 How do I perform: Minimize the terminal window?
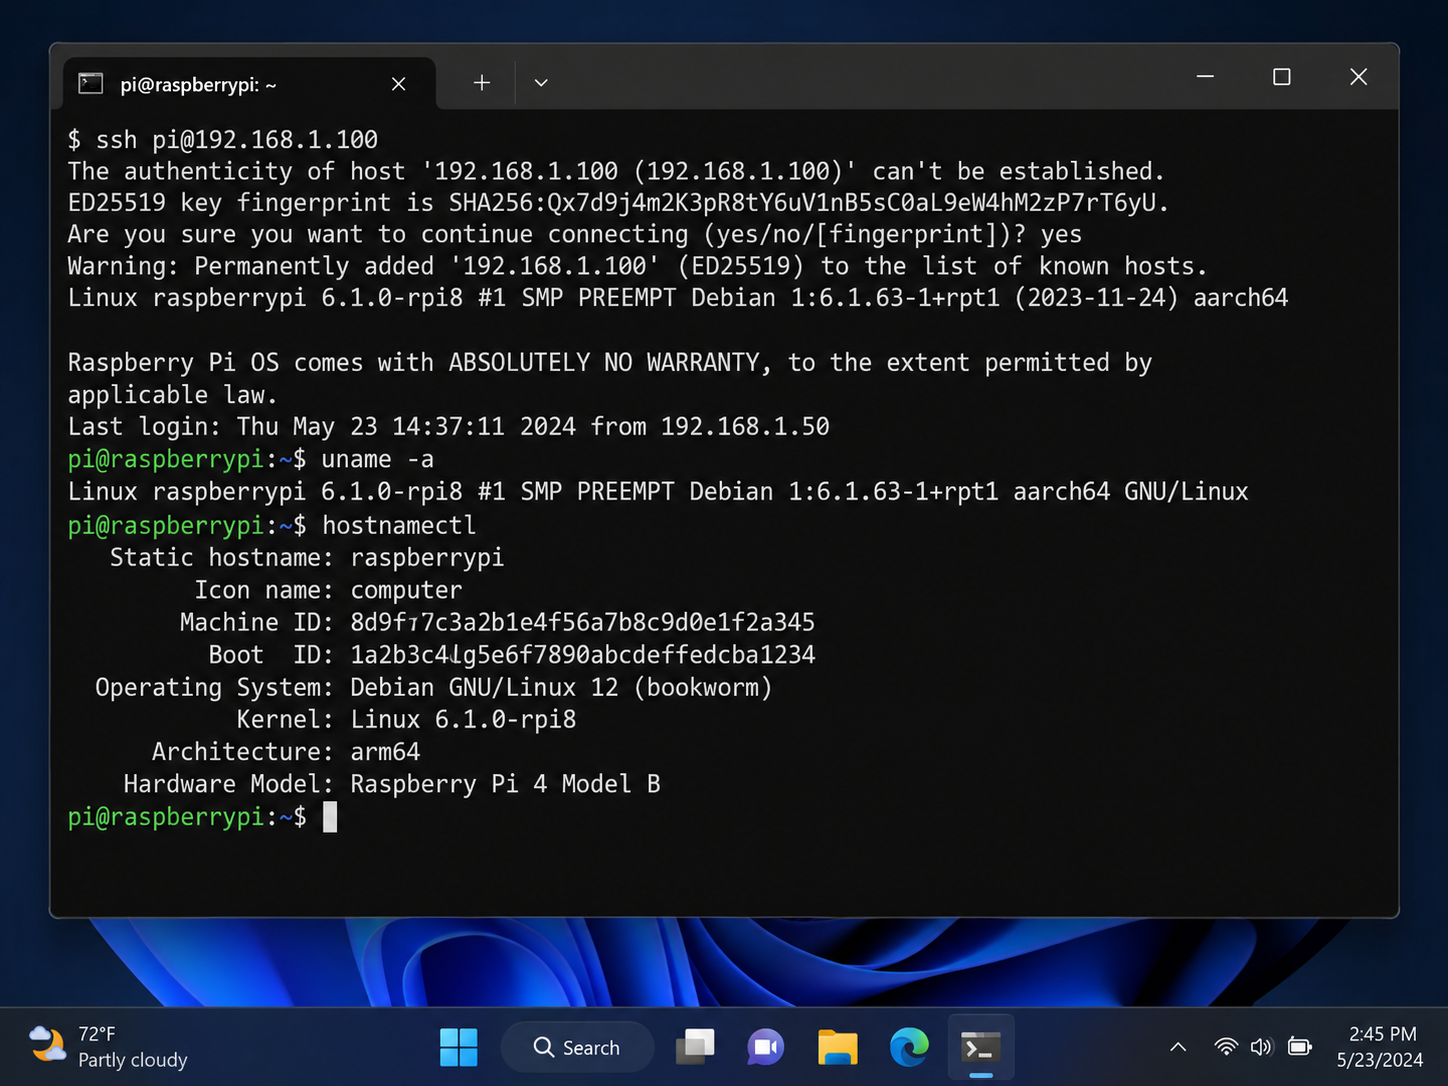coord(1205,77)
